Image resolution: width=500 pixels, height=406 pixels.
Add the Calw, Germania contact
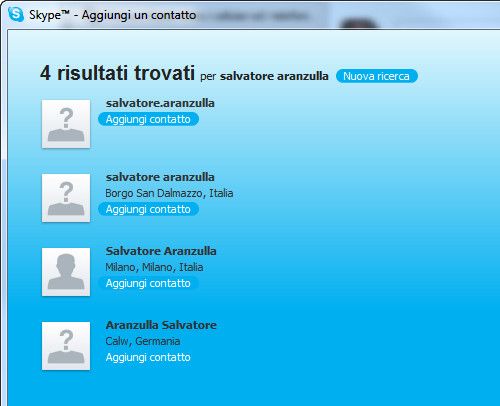point(148,357)
